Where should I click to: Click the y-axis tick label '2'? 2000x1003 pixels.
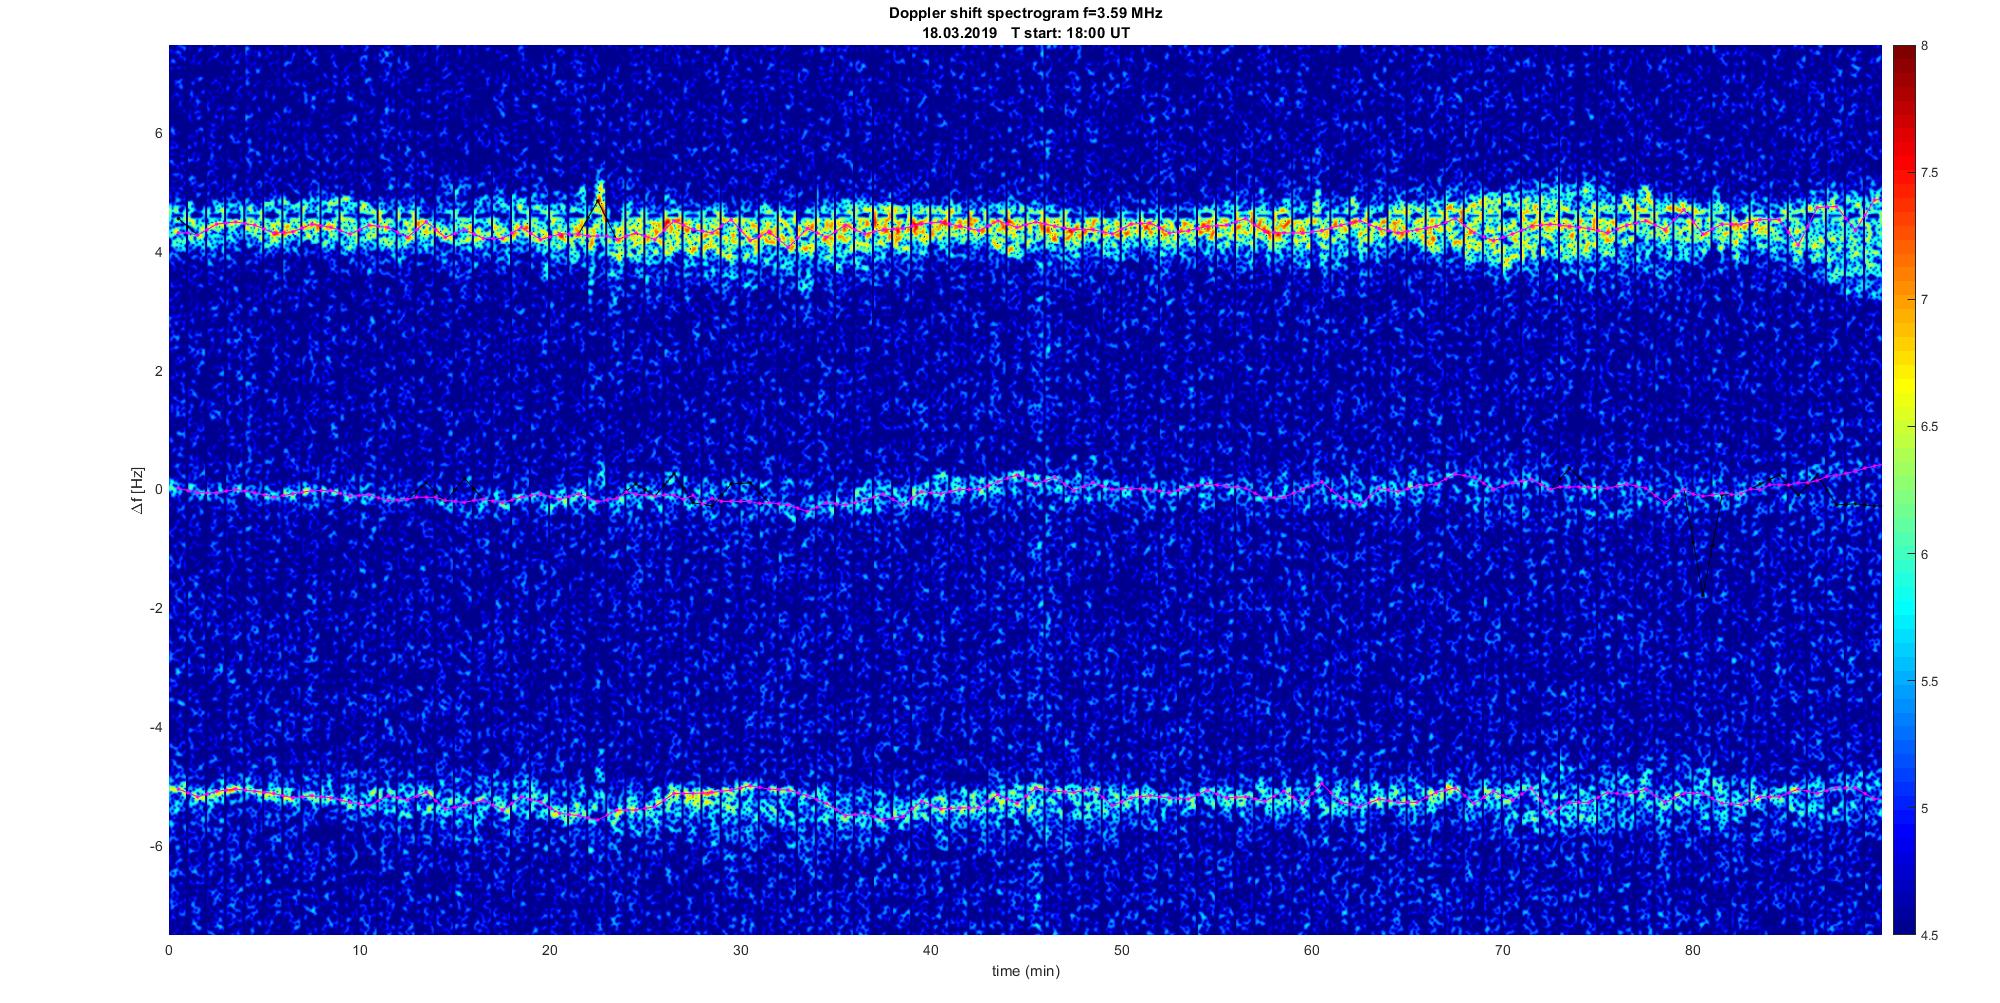(159, 371)
